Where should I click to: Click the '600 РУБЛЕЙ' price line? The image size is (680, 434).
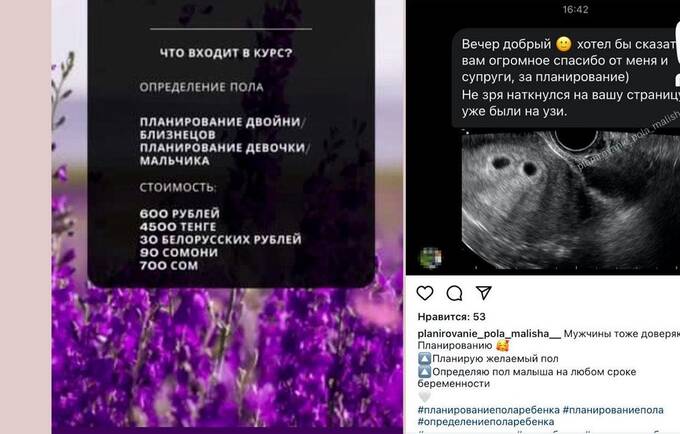click(x=180, y=214)
